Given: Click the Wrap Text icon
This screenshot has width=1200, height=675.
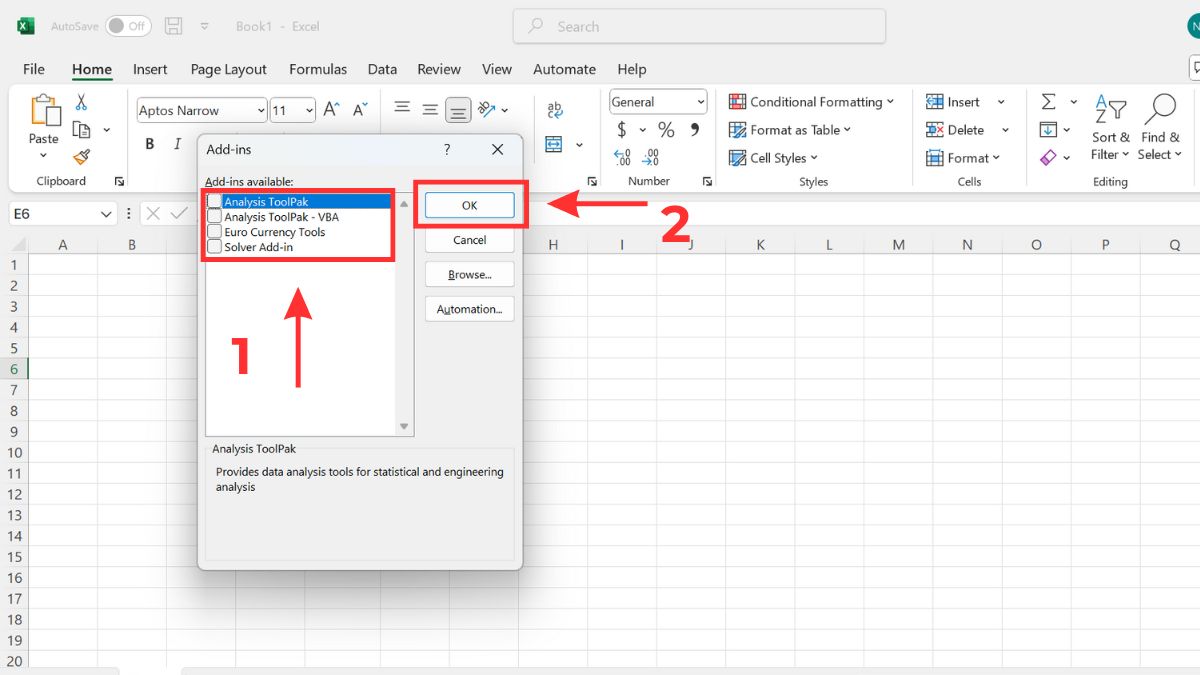Looking at the screenshot, I should click(555, 110).
